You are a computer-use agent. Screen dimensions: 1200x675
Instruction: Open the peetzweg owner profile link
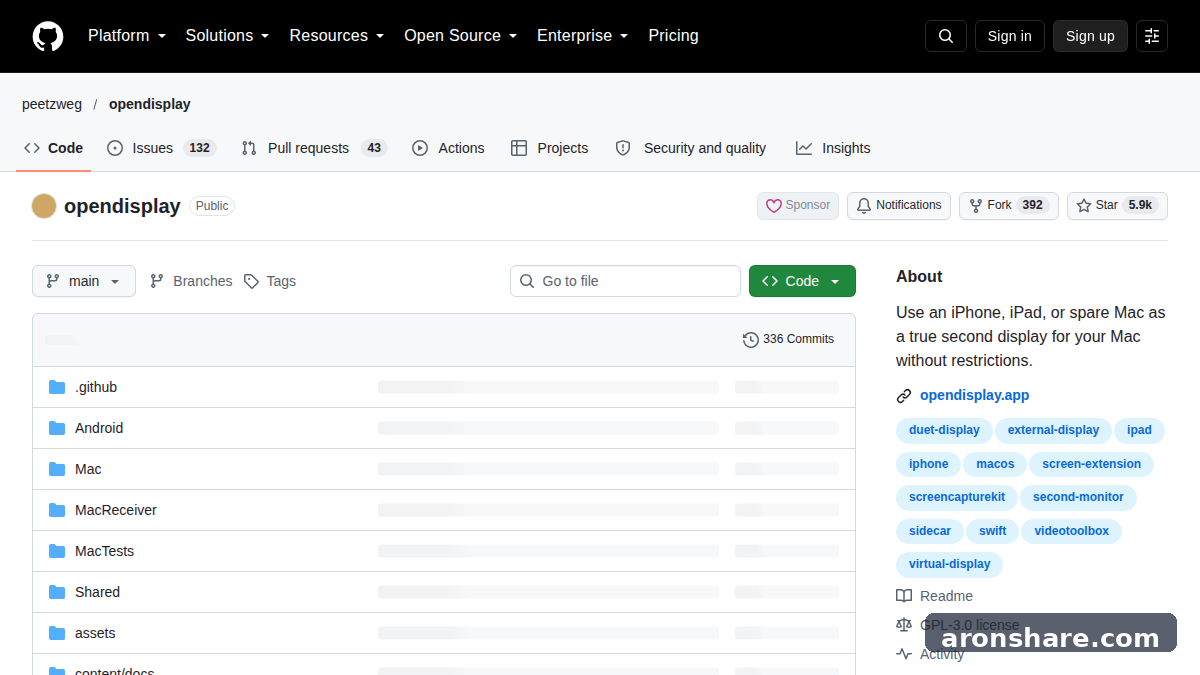pyautogui.click(x=52, y=104)
